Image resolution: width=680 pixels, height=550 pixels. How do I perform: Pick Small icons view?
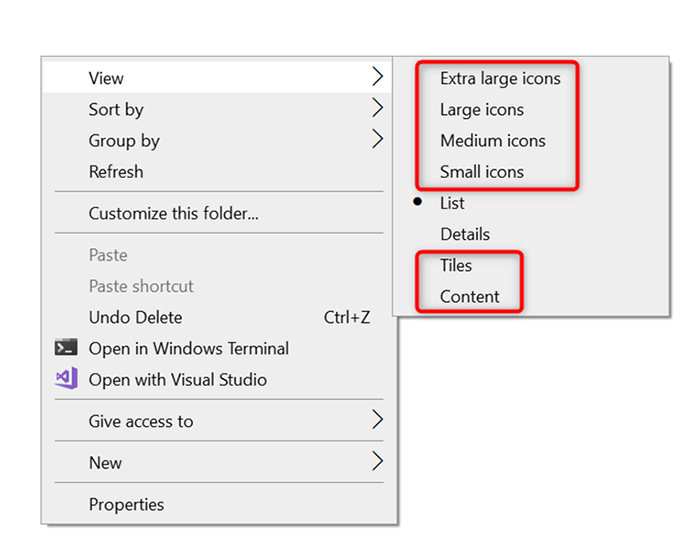tap(482, 172)
